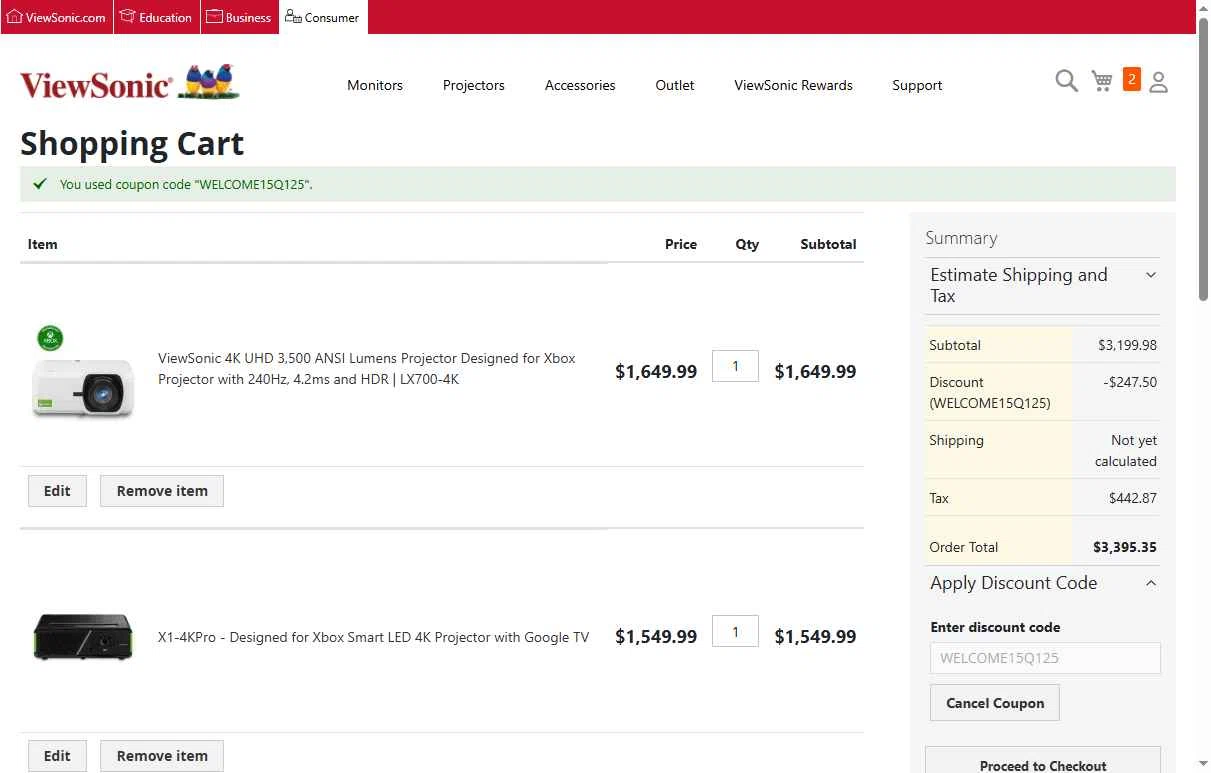Remove the LX700-4K projector item

tap(162, 491)
